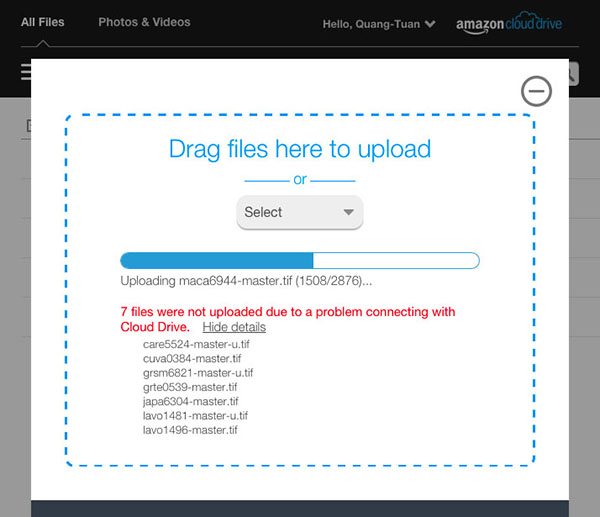
Task: Switch to the All Files tab
Action: point(42,22)
